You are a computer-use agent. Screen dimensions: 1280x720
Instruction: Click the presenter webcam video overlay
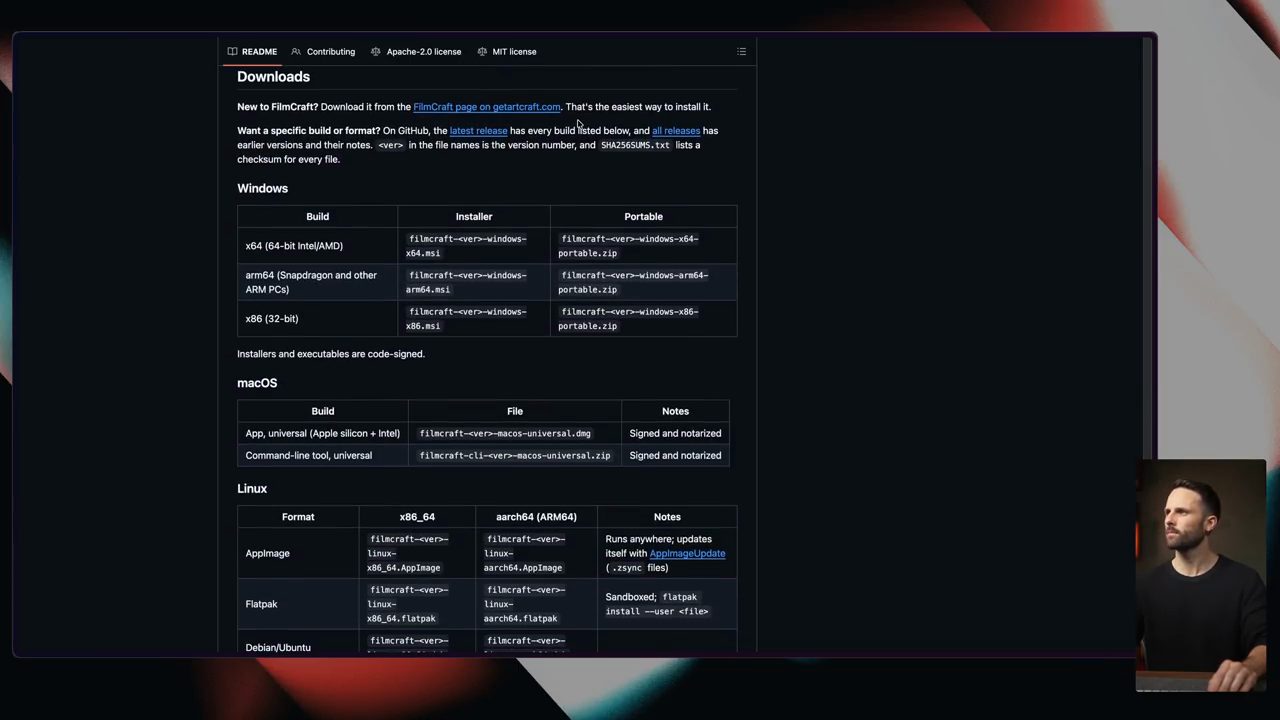[1201, 576]
